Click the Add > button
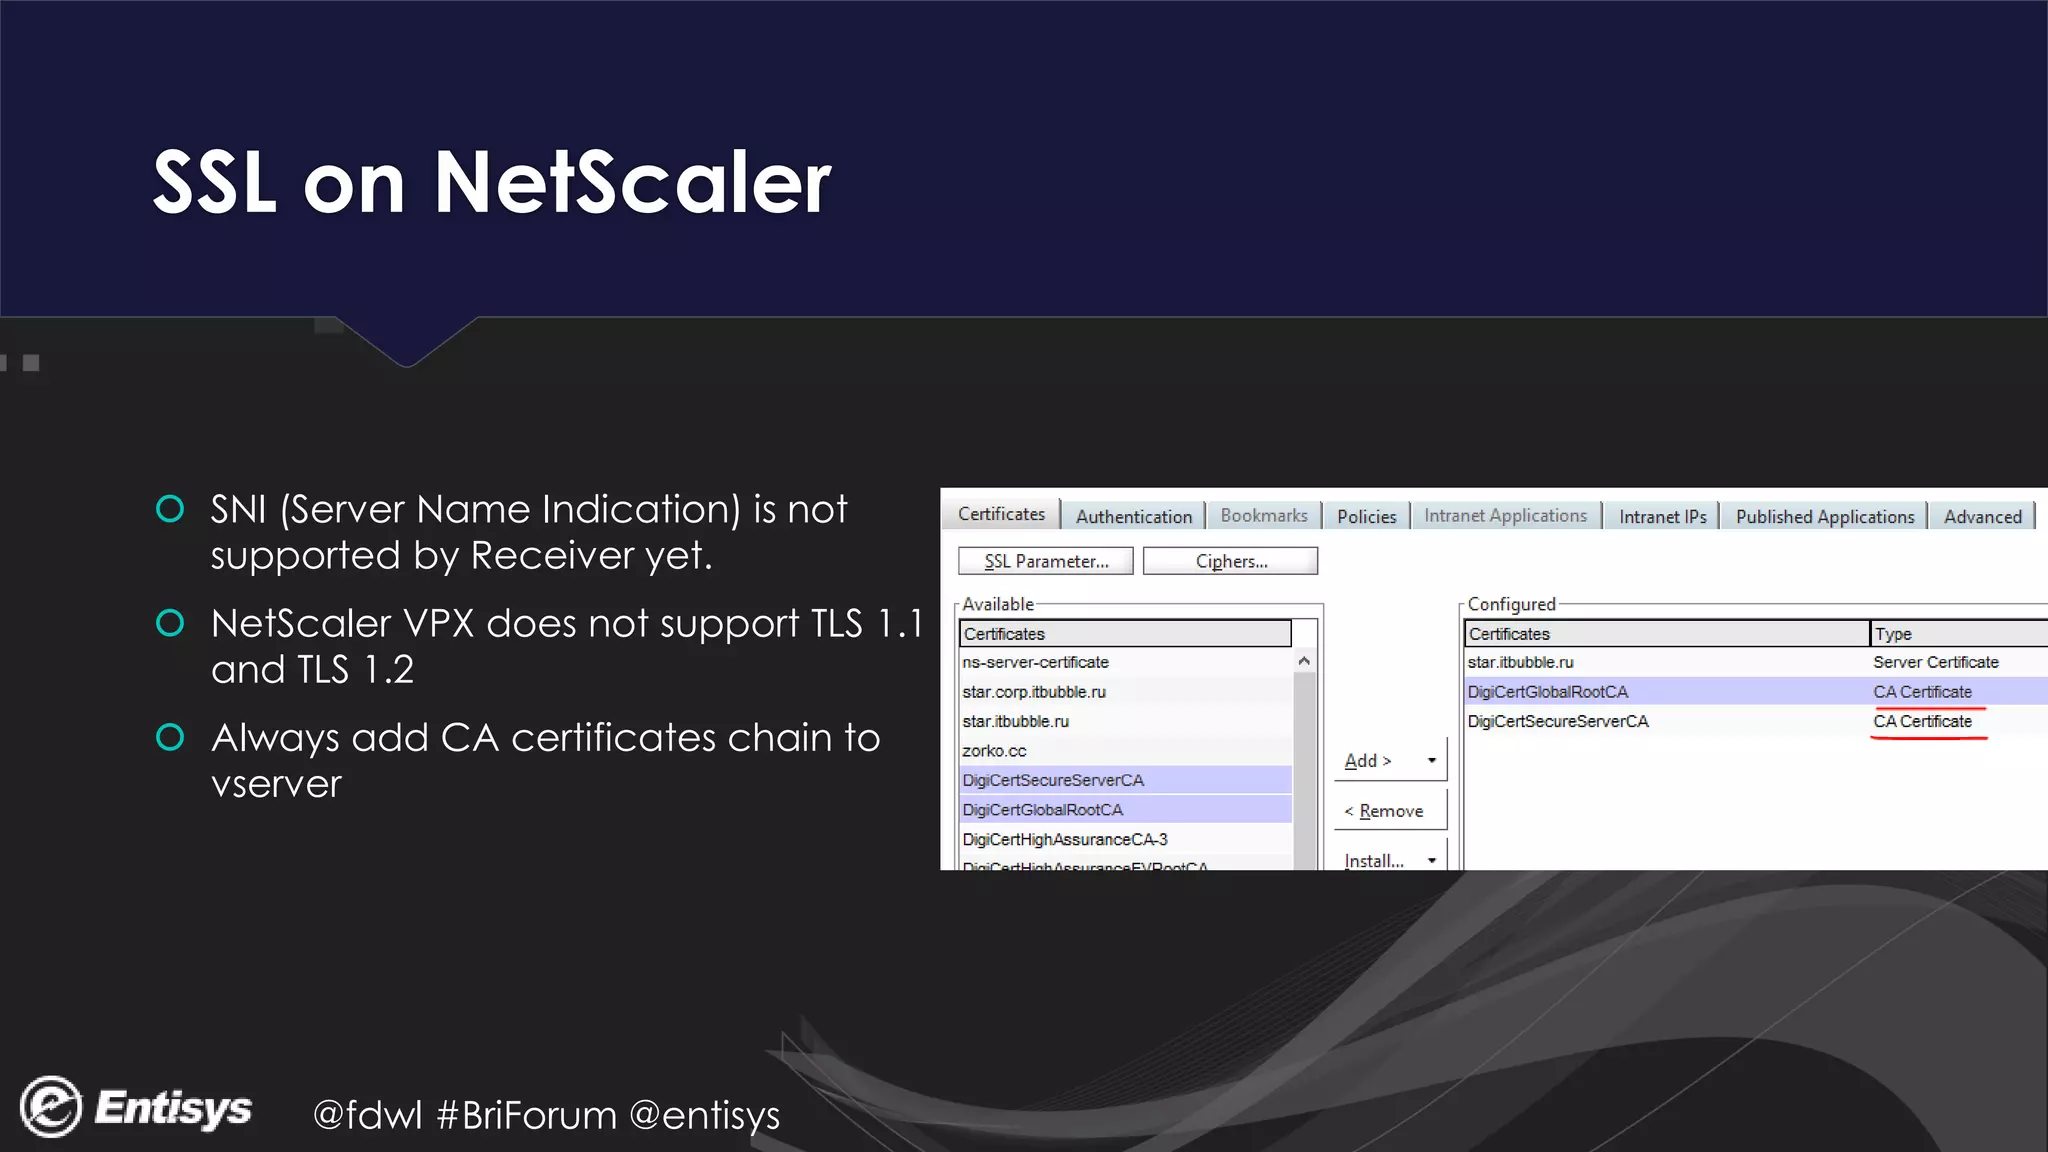 point(1368,761)
